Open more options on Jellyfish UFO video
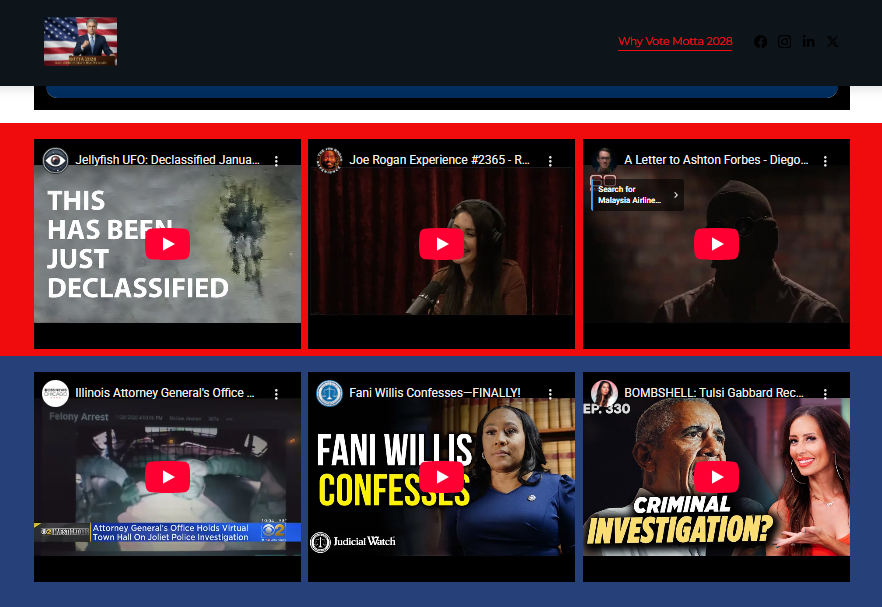Screen dimensions: 882x607 tap(276, 161)
